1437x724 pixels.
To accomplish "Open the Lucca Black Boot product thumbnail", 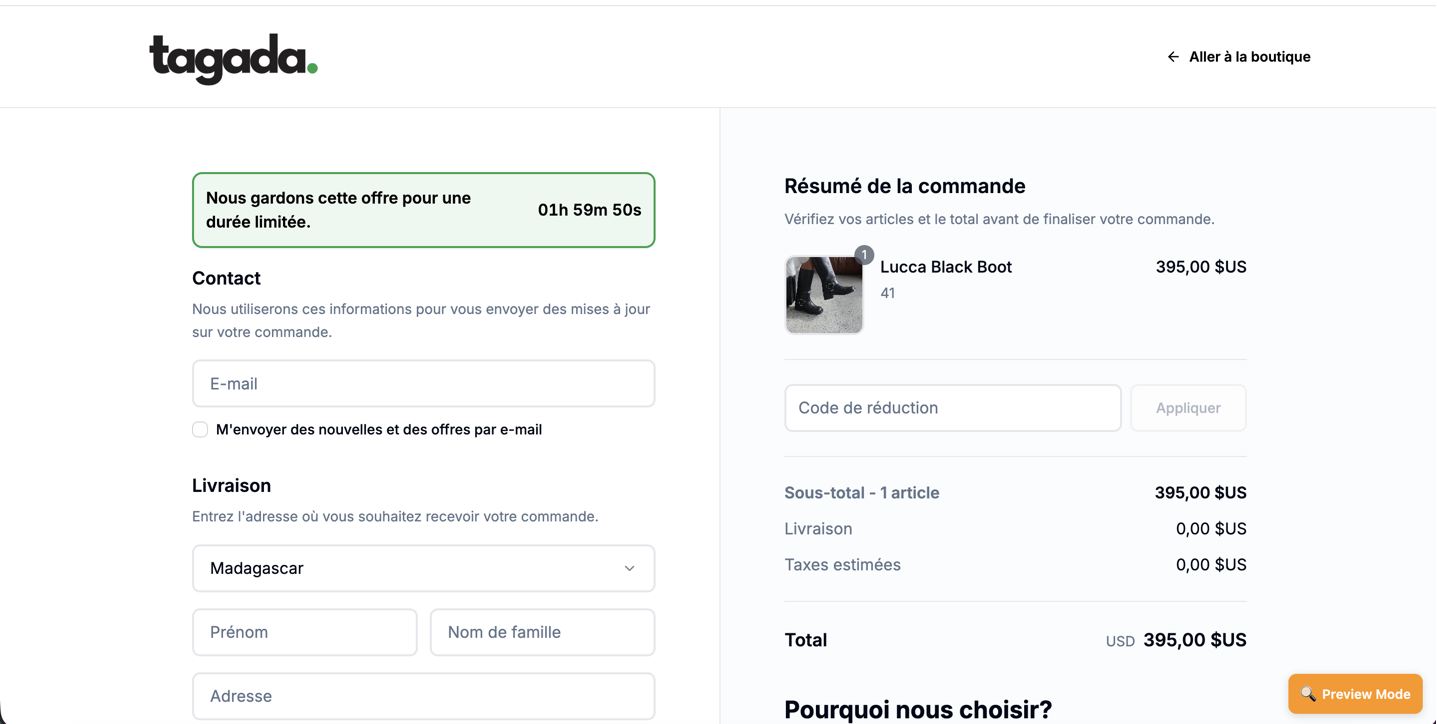I will [823, 295].
